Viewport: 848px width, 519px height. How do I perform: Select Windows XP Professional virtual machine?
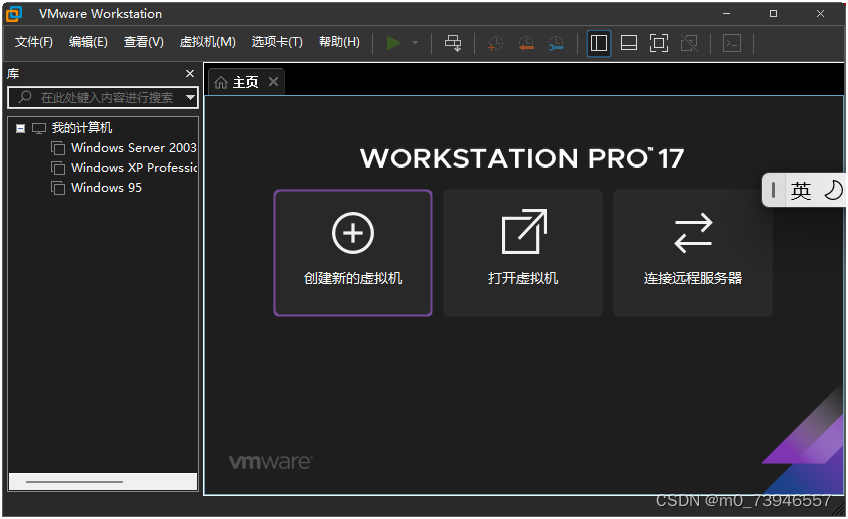134,168
